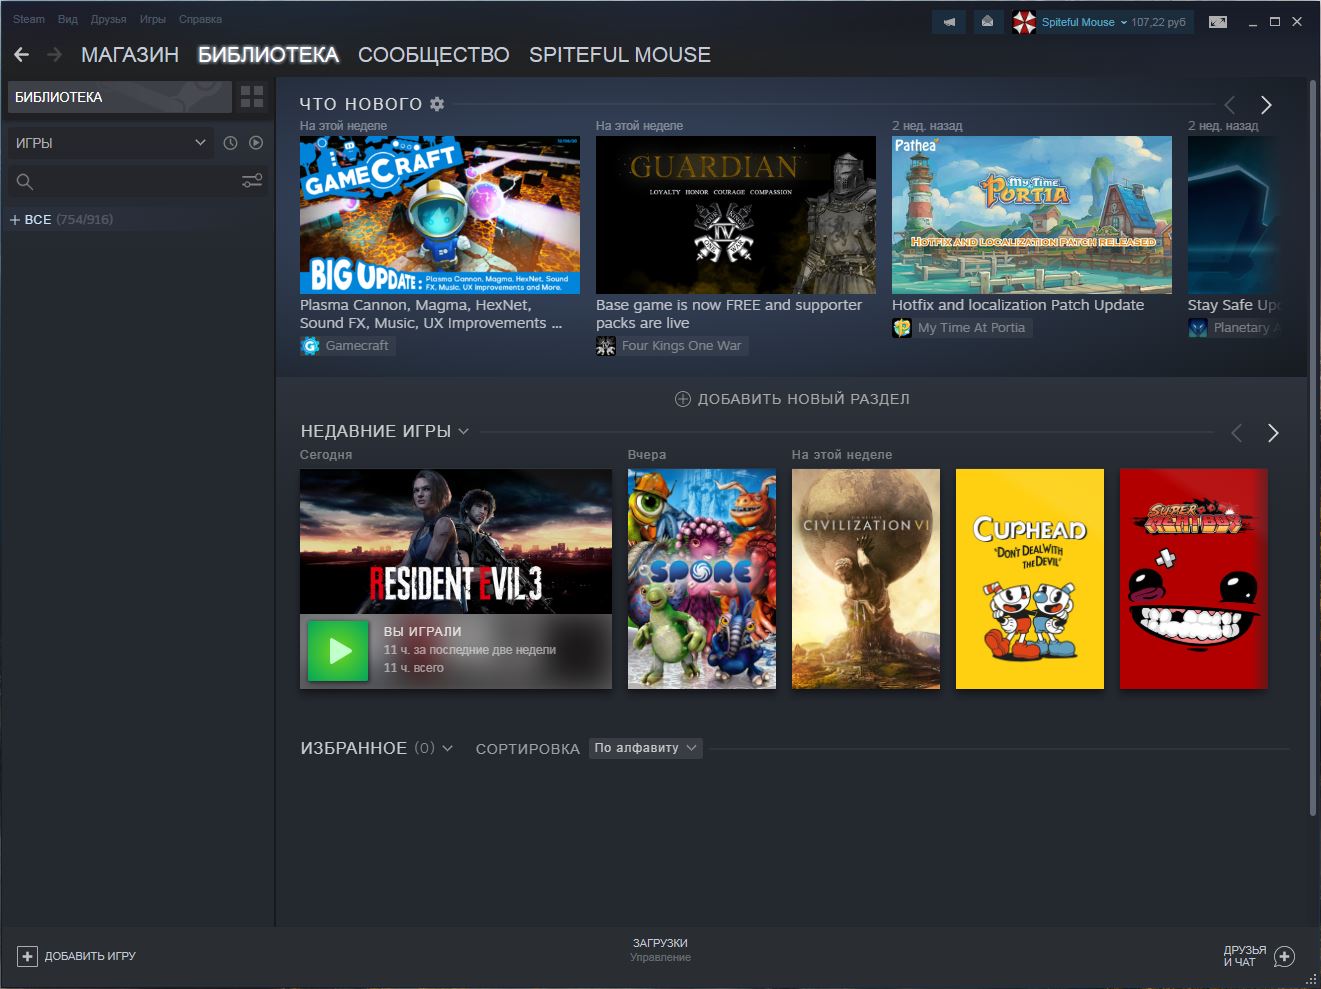Screen dimensions: 1321x989
Task: Open What's New settings gear
Action: pos(437,104)
